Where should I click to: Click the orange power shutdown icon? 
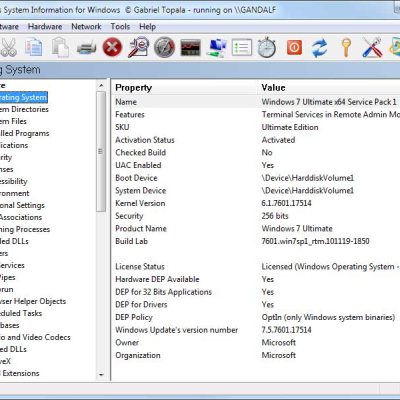point(294,47)
